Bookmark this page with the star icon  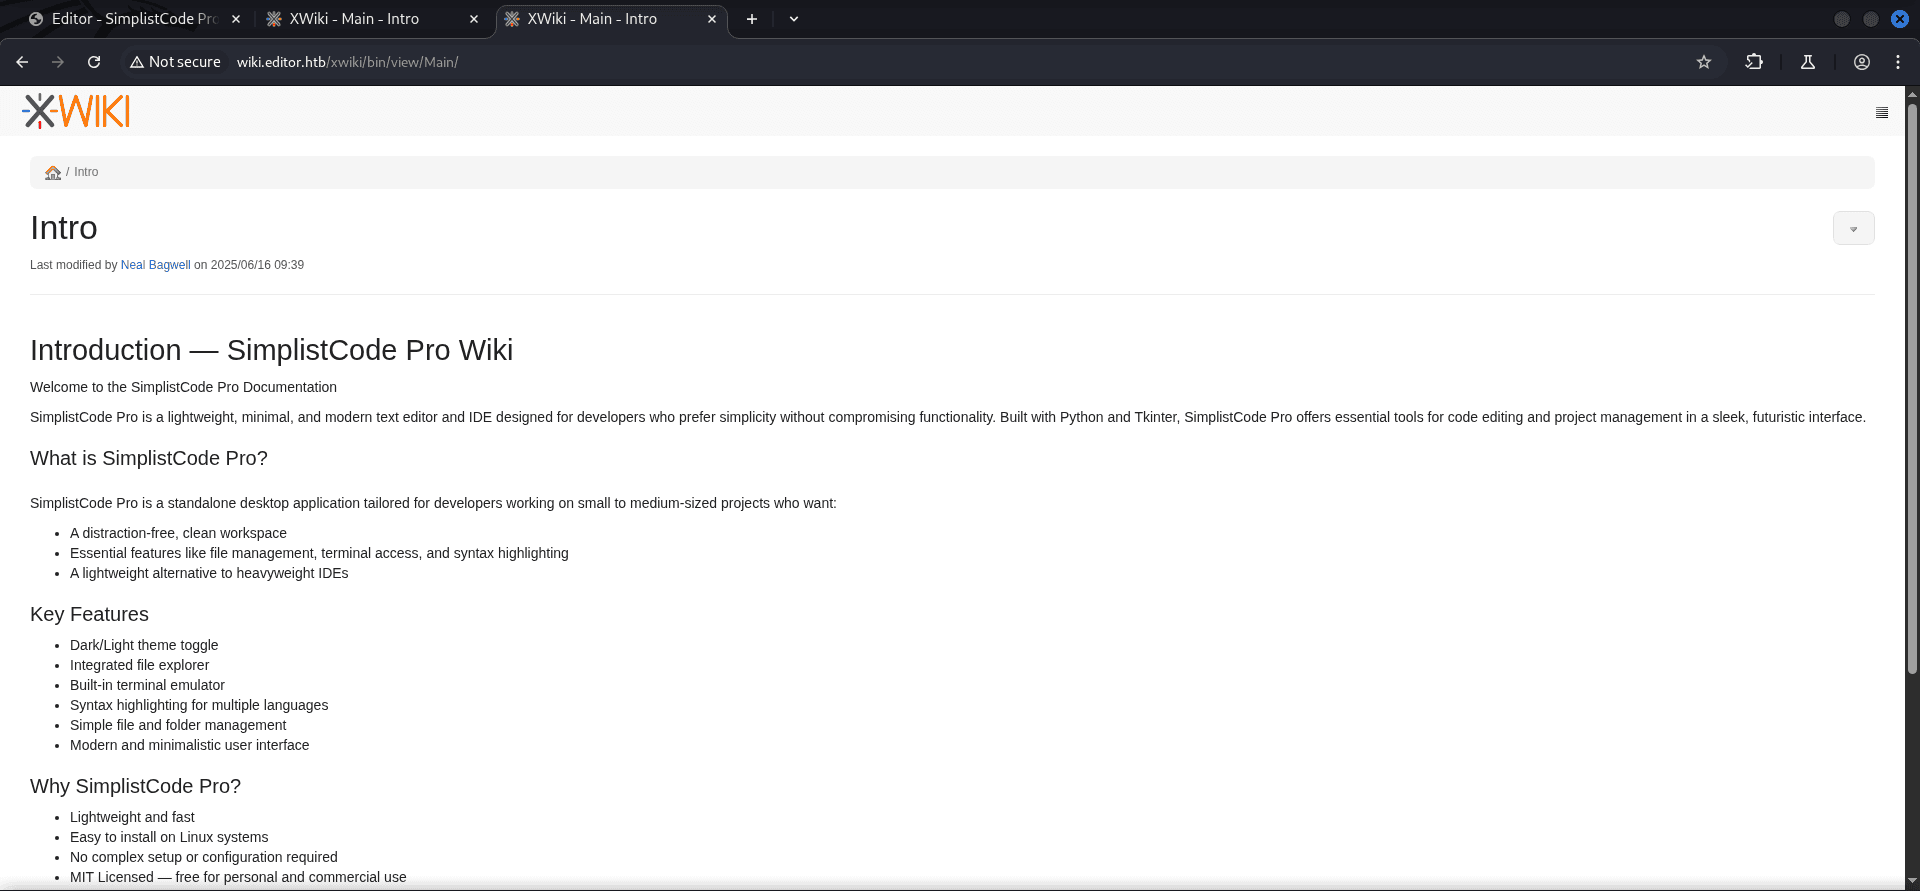(1704, 62)
